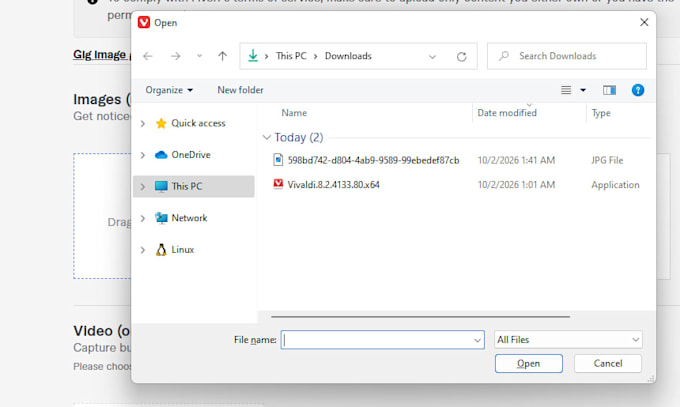Click the Open button
The width and height of the screenshot is (680, 407).
pos(529,364)
